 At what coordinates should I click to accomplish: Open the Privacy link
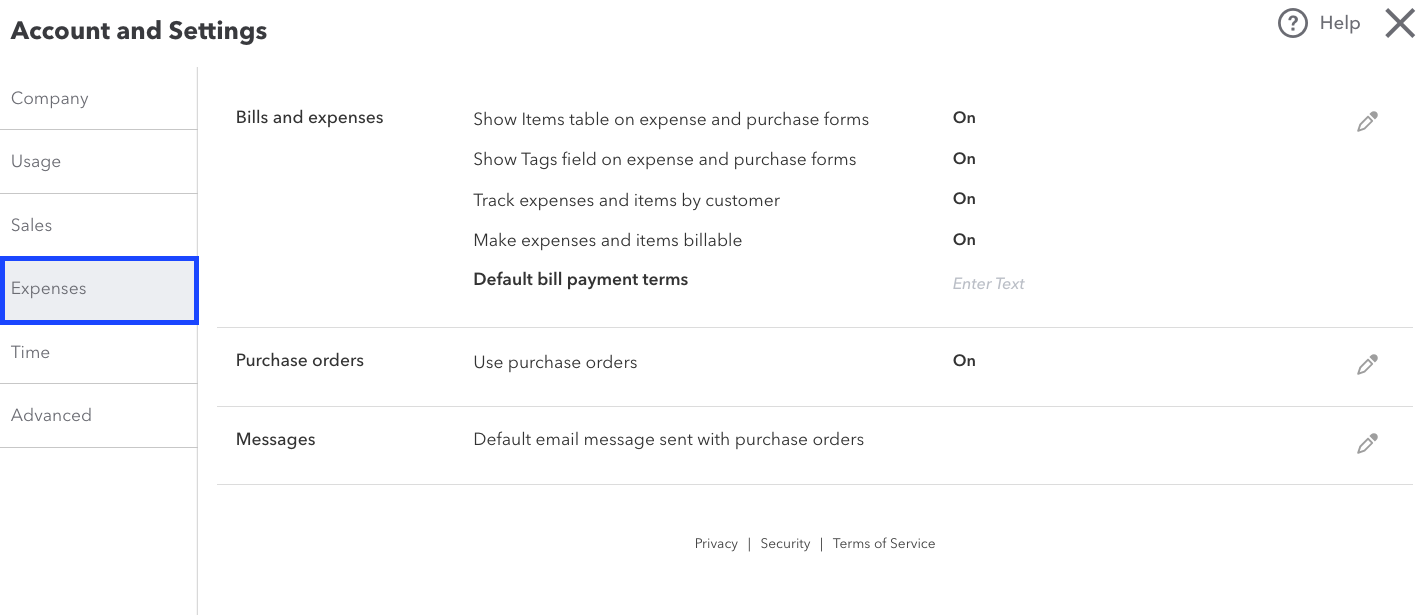pos(716,543)
